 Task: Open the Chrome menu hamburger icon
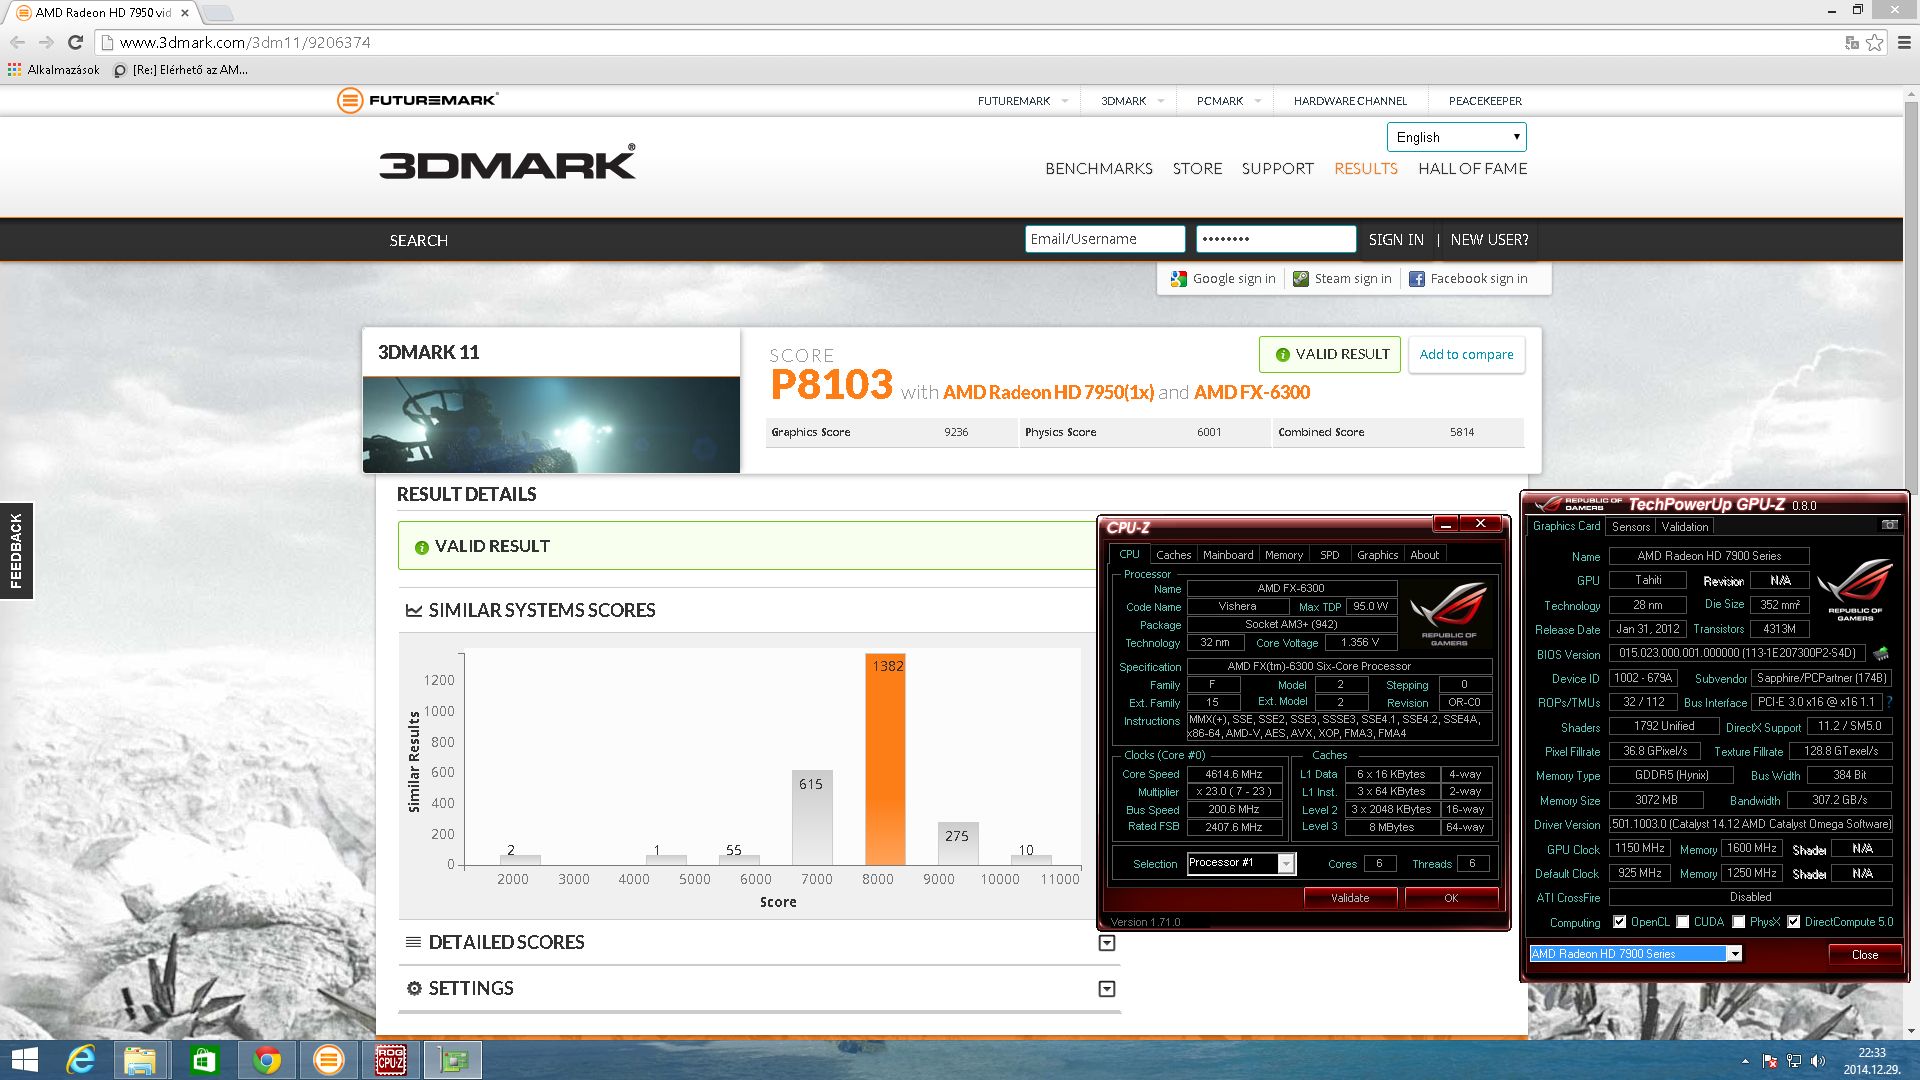pyautogui.click(x=1903, y=42)
